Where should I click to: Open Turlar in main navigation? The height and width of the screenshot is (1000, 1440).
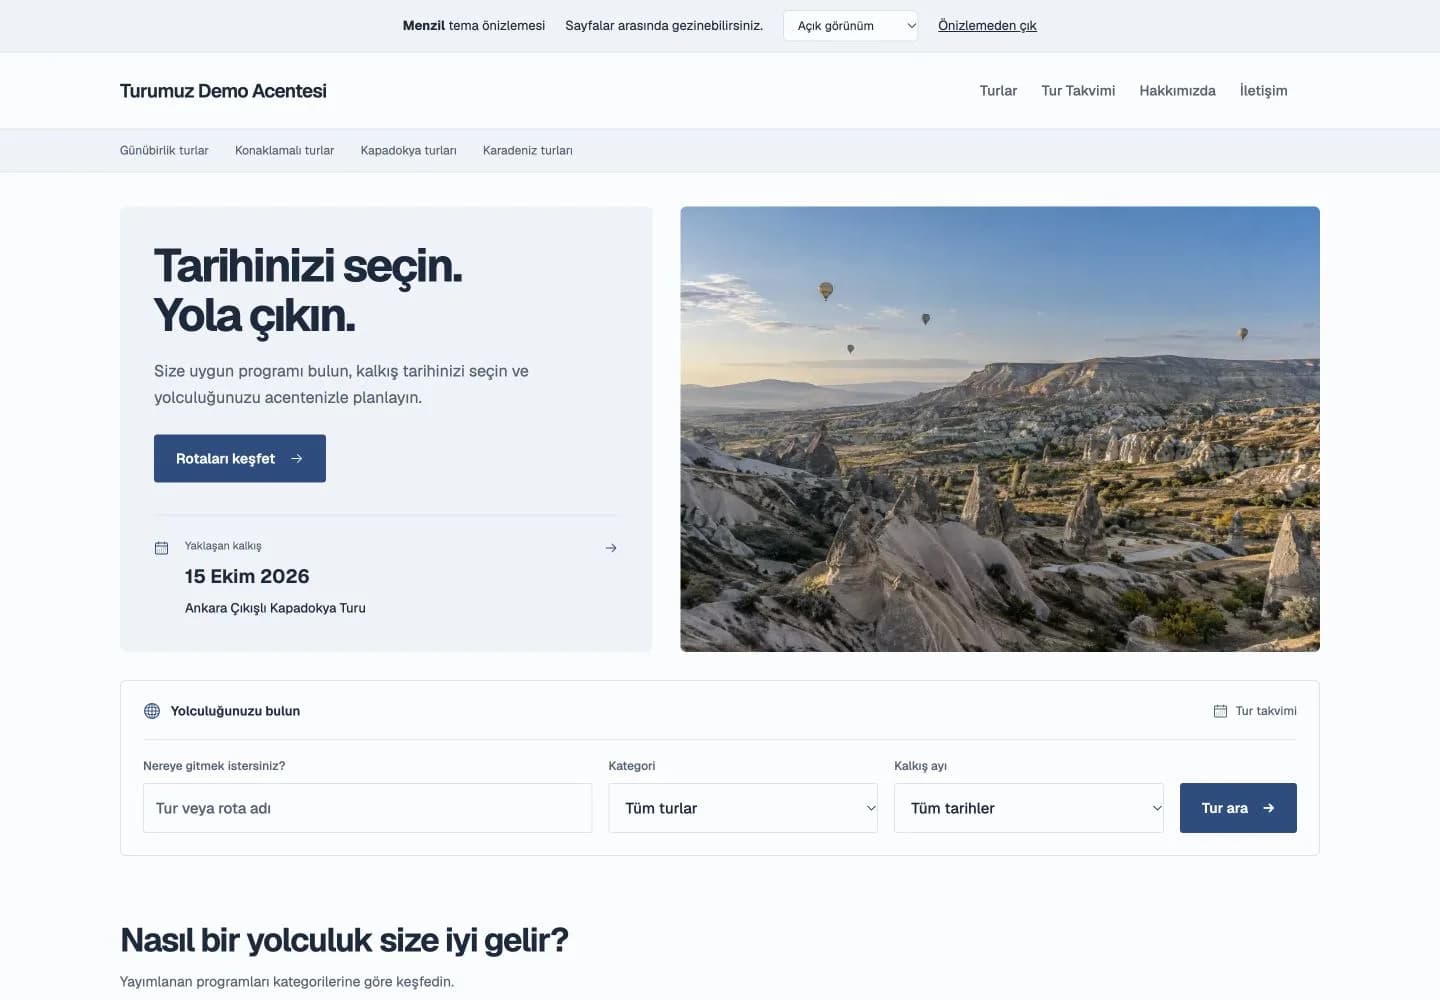pyautogui.click(x=998, y=90)
